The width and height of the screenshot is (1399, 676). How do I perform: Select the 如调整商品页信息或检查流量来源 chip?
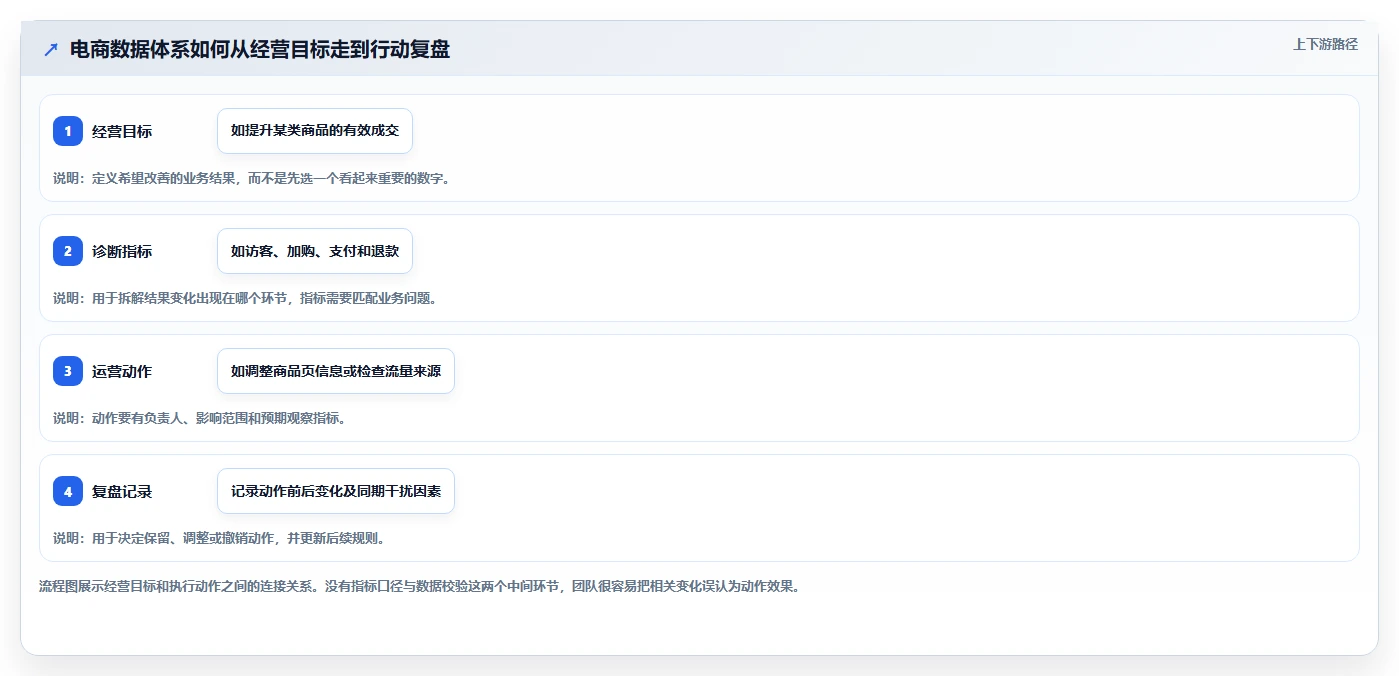coord(336,371)
